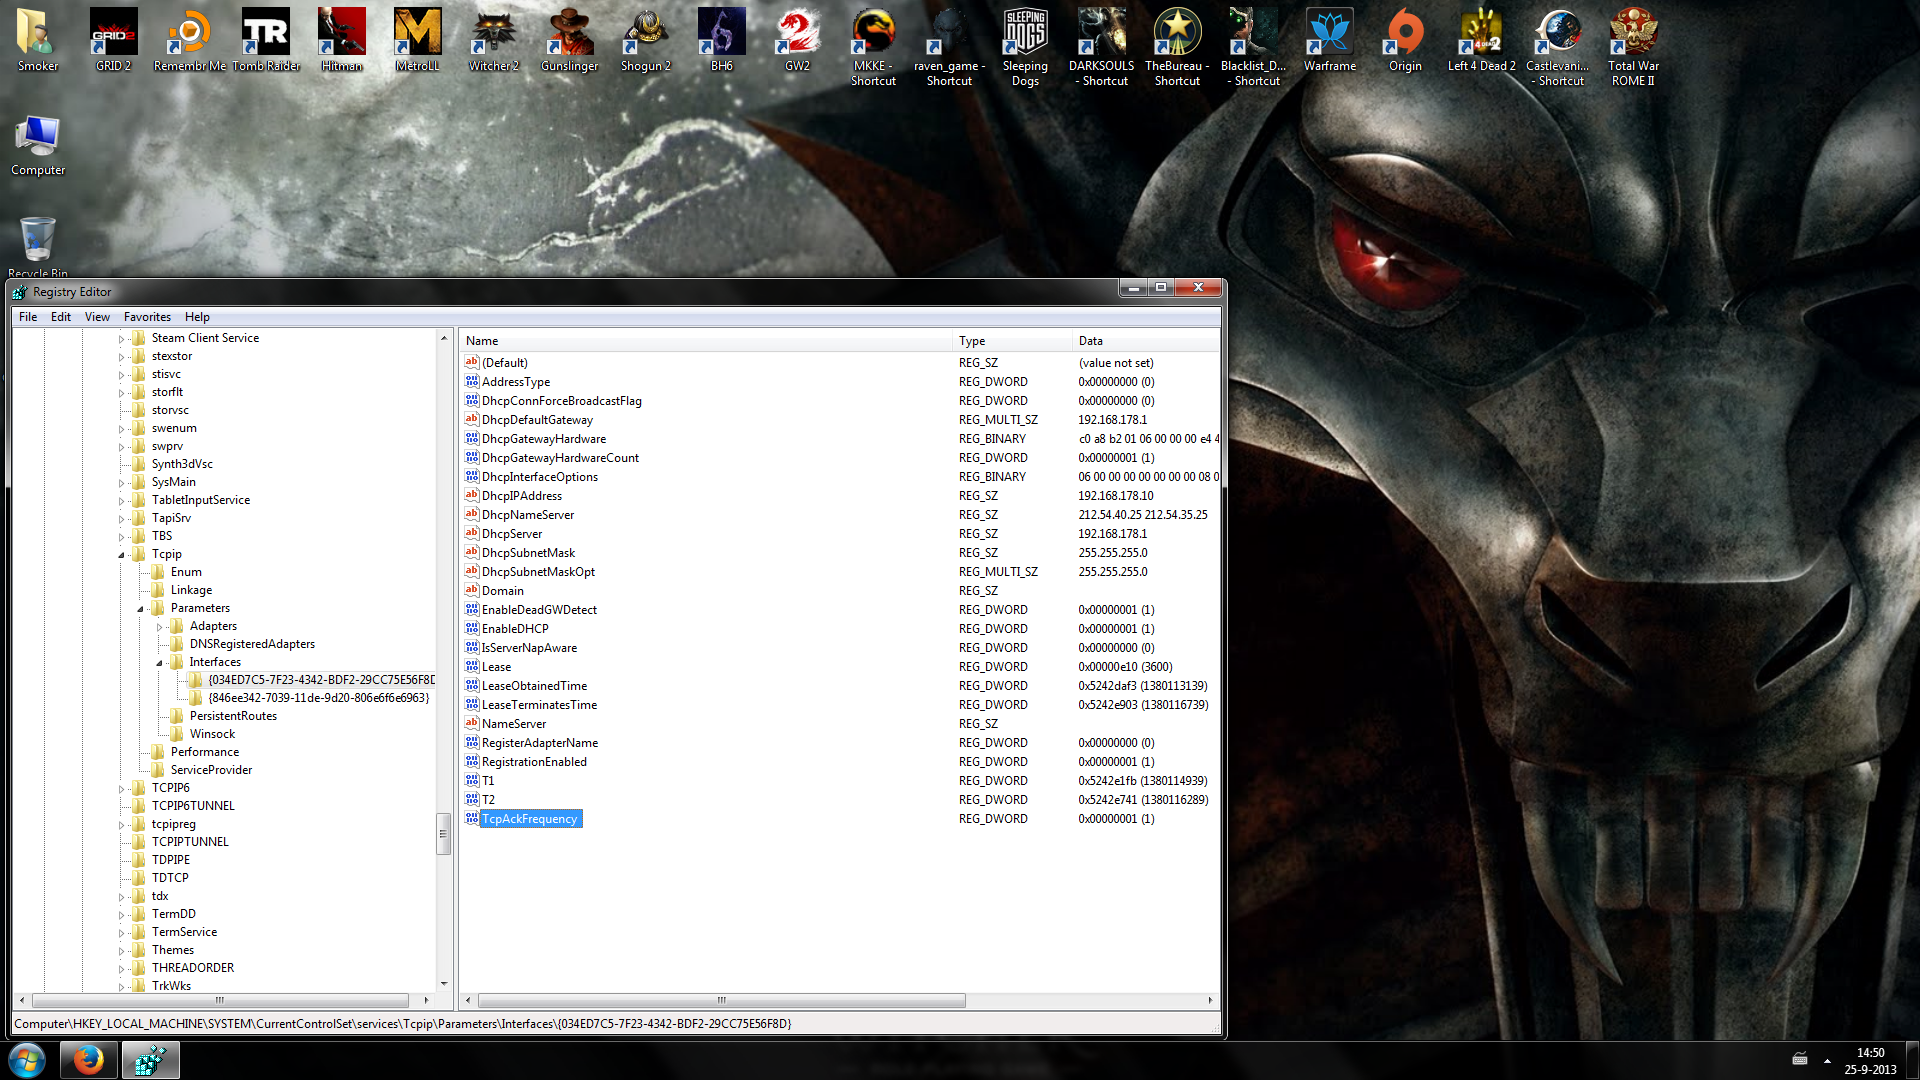Image resolution: width=1920 pixels, height=1080 pixels.
Task: Open the Computer desktop icon
Action: [x=38, y=145]
